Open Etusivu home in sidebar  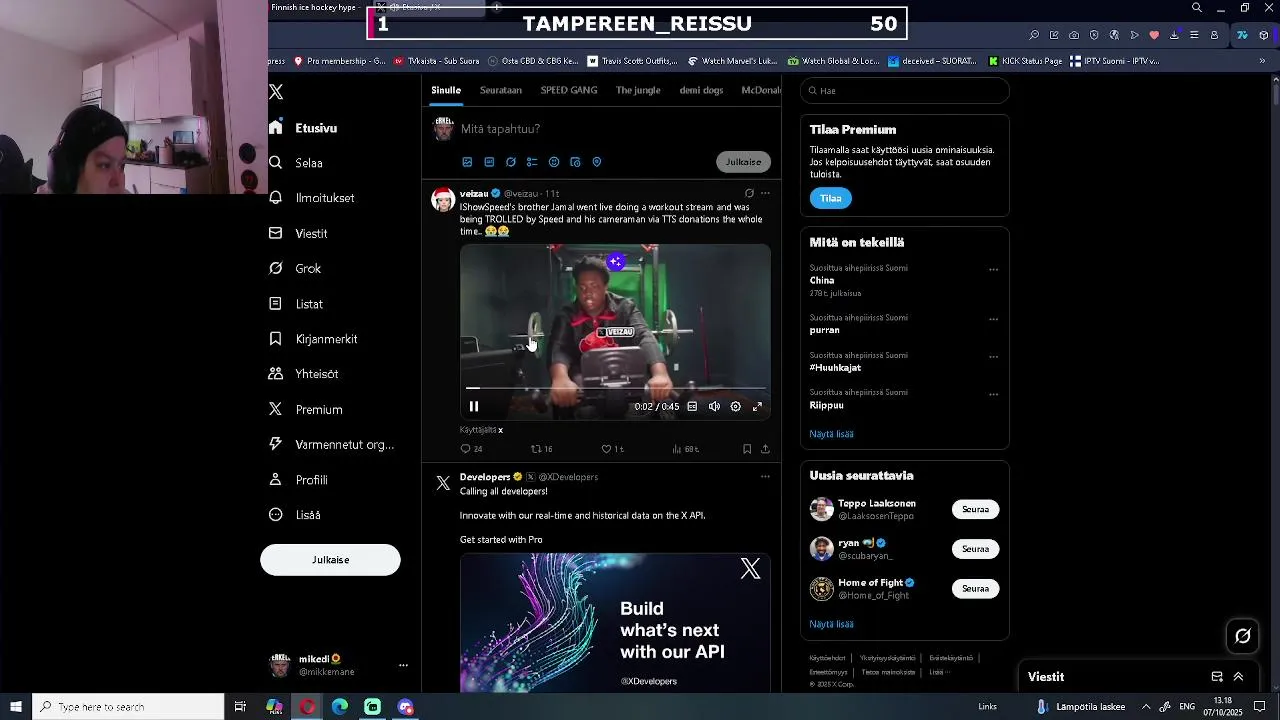303,128
